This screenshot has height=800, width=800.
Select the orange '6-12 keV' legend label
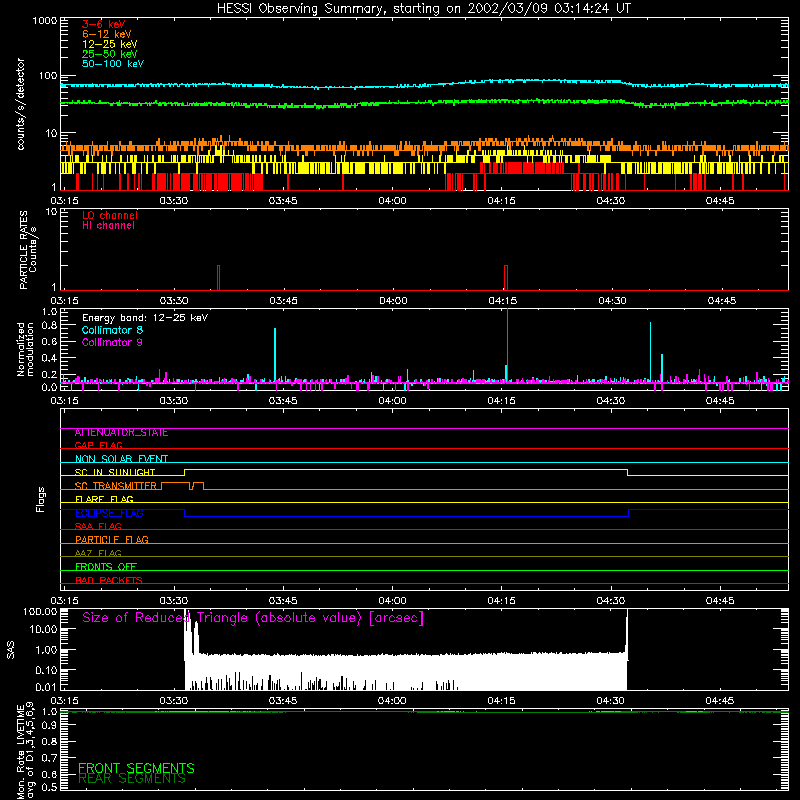[107, 34]
